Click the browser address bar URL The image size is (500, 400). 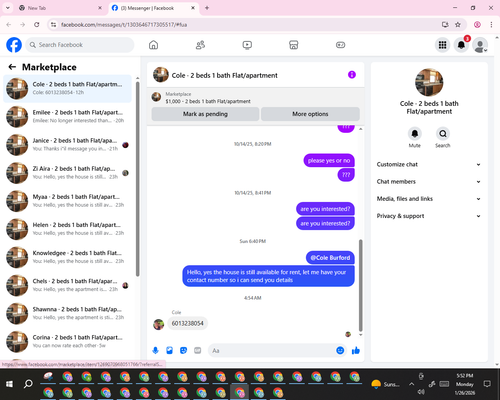point(124,25)
